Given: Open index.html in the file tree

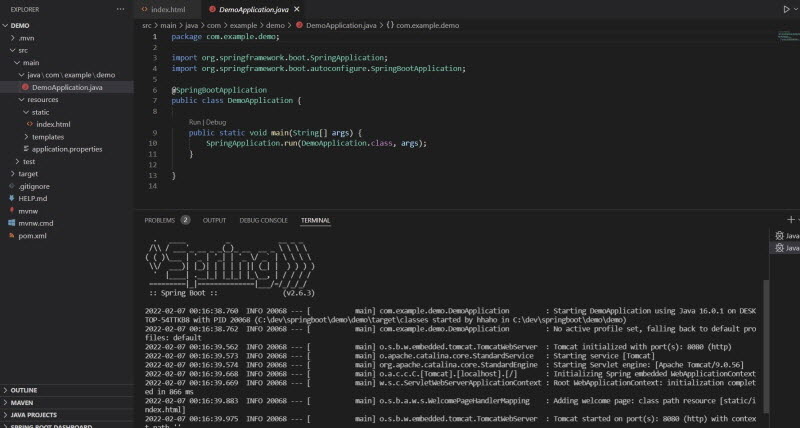Looking at the screenshot, I should pos(66,124).
